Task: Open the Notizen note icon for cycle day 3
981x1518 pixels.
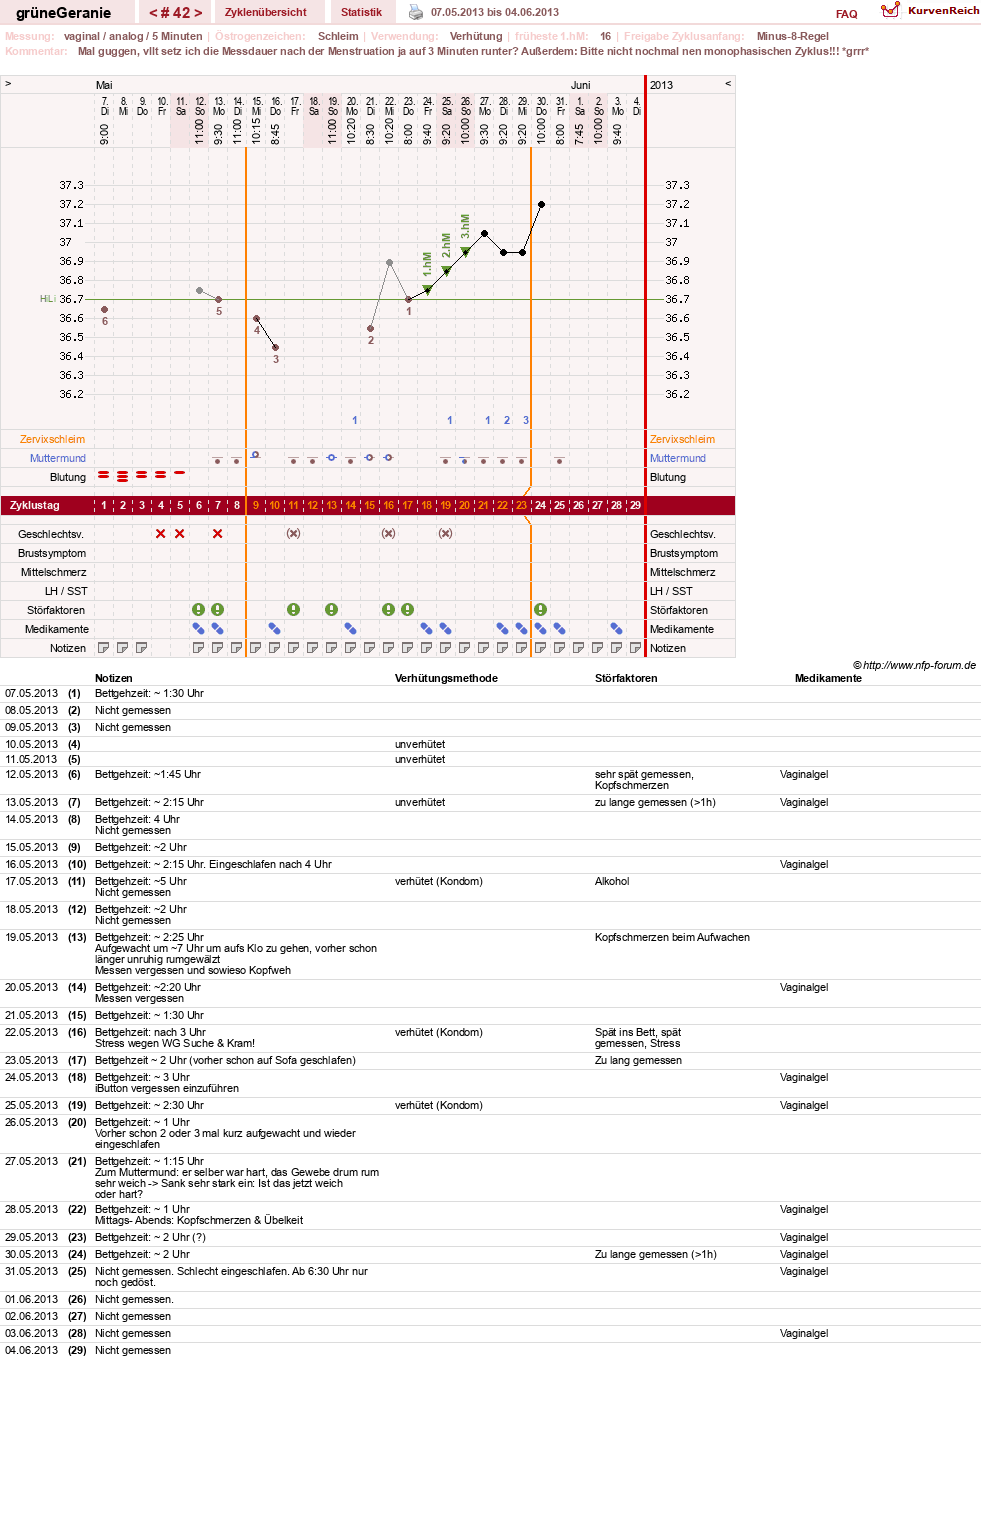Action: point(142,648)
